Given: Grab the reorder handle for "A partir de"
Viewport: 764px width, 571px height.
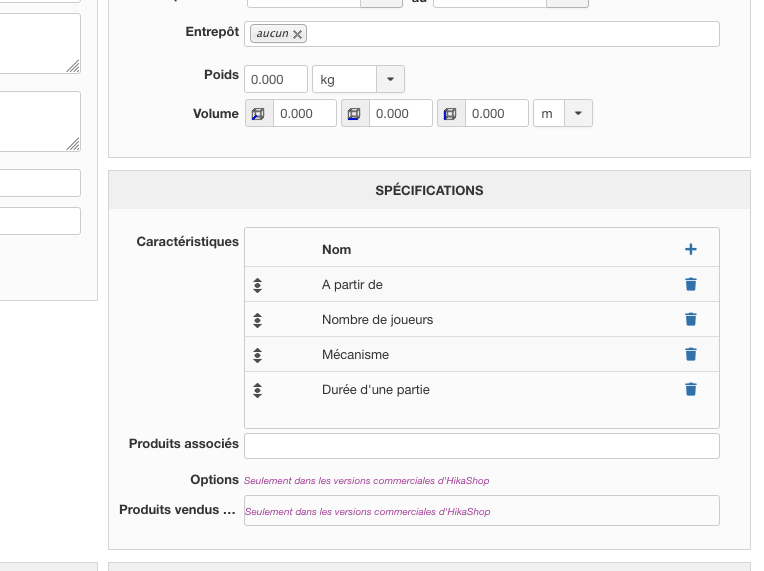Looking at the screenshot, I should [x=257, y=285].
